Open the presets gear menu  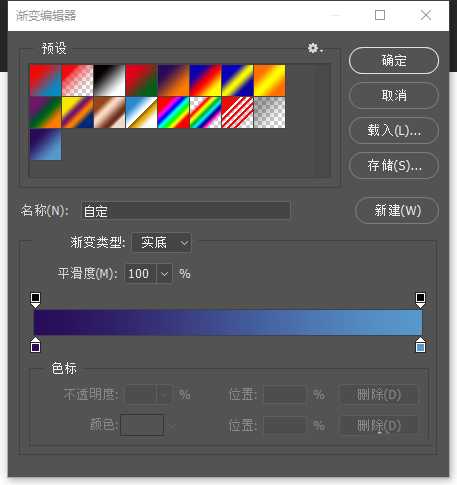(x=315, y=48)
